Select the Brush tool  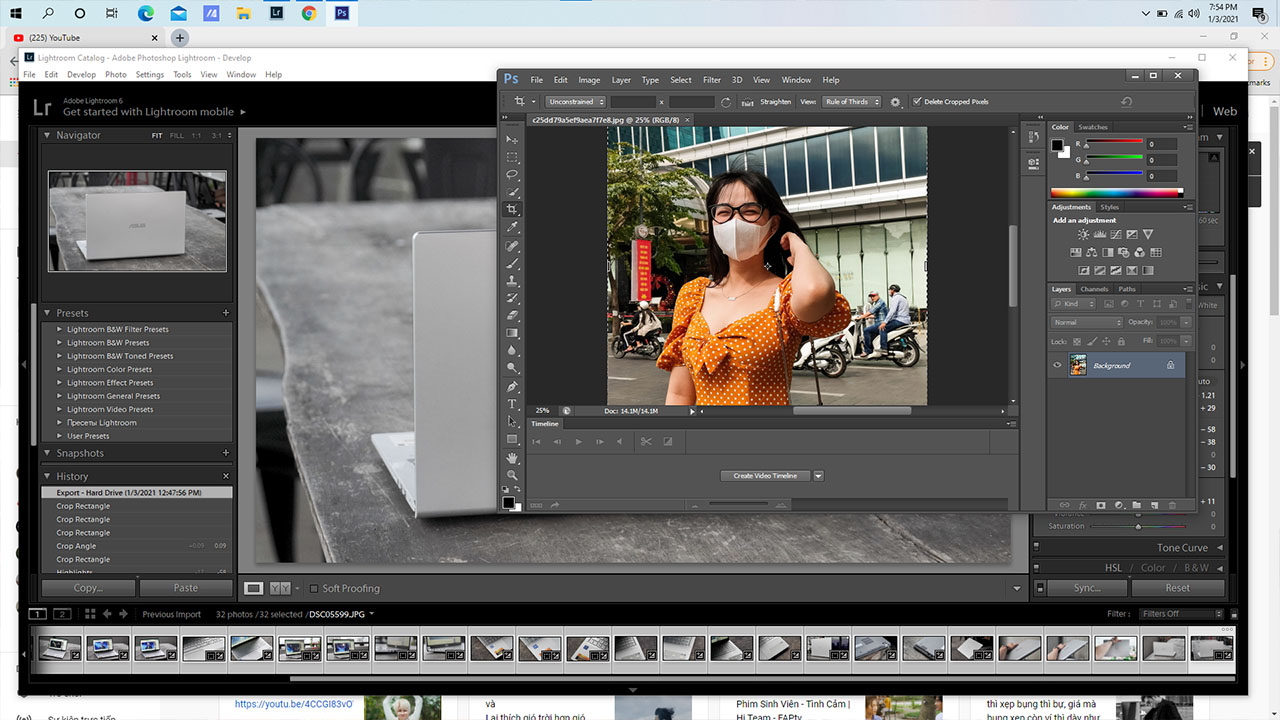pyautogui.click(x=512, y=263)
